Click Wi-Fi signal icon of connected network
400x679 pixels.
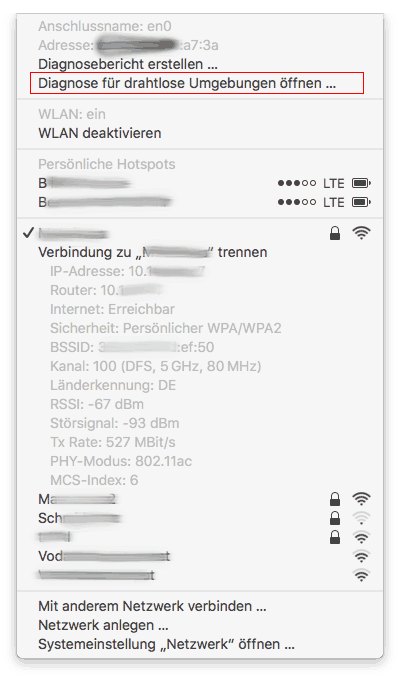361,233
